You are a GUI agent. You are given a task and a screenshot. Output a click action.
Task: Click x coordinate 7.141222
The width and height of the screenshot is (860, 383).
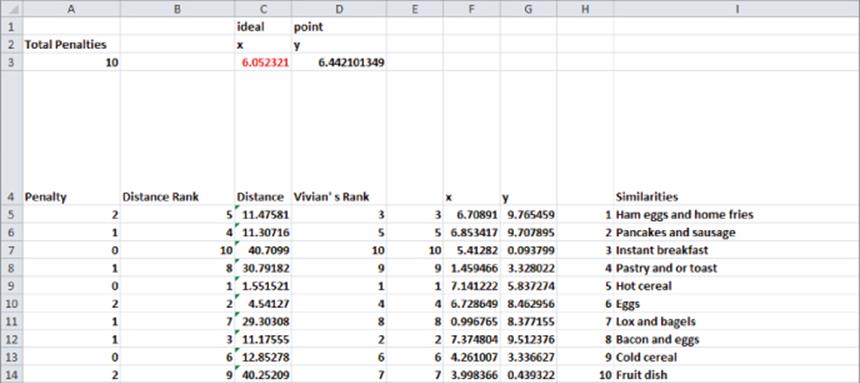coord(472,286)
